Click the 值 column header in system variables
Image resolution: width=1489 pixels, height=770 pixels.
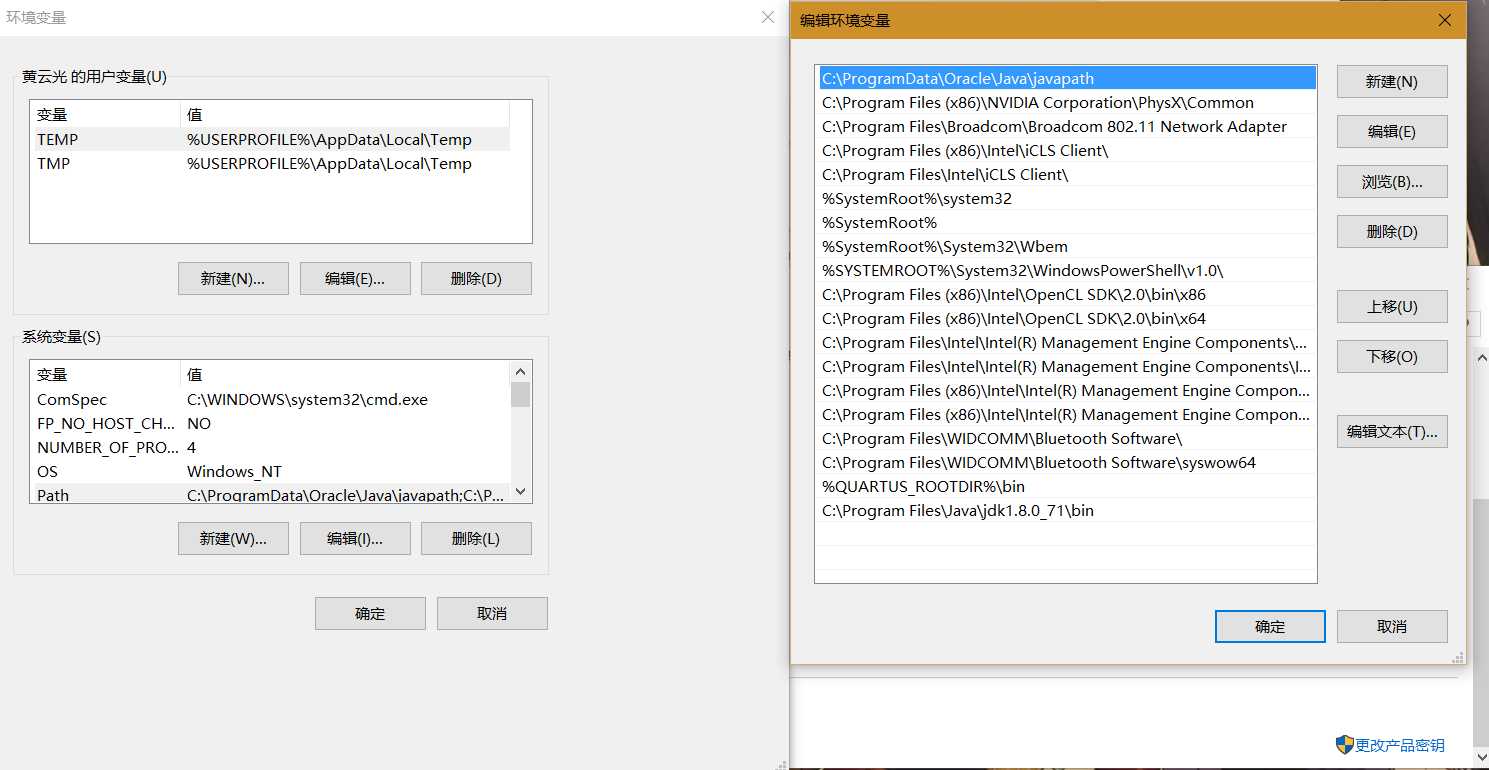[x=345, y=375]
